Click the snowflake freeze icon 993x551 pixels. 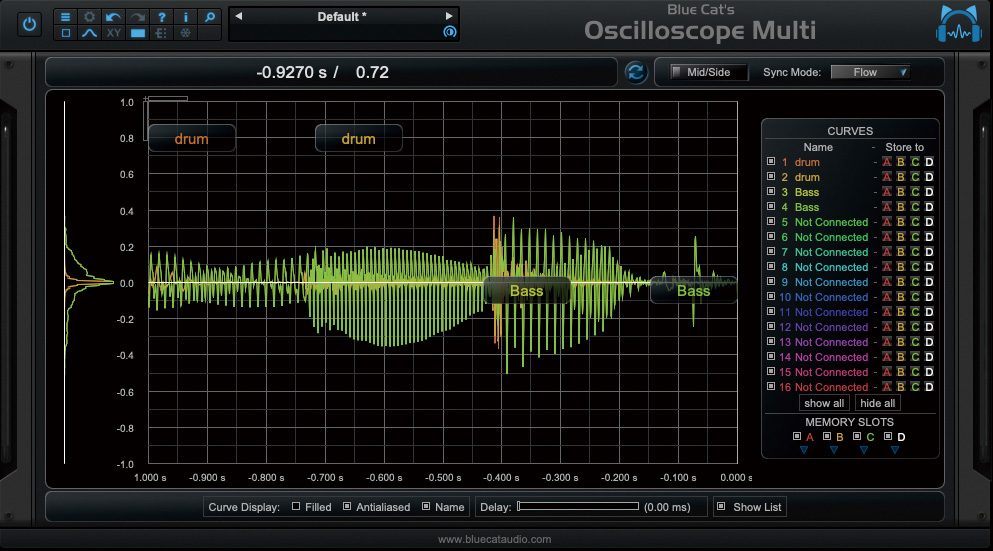(186, 33)
